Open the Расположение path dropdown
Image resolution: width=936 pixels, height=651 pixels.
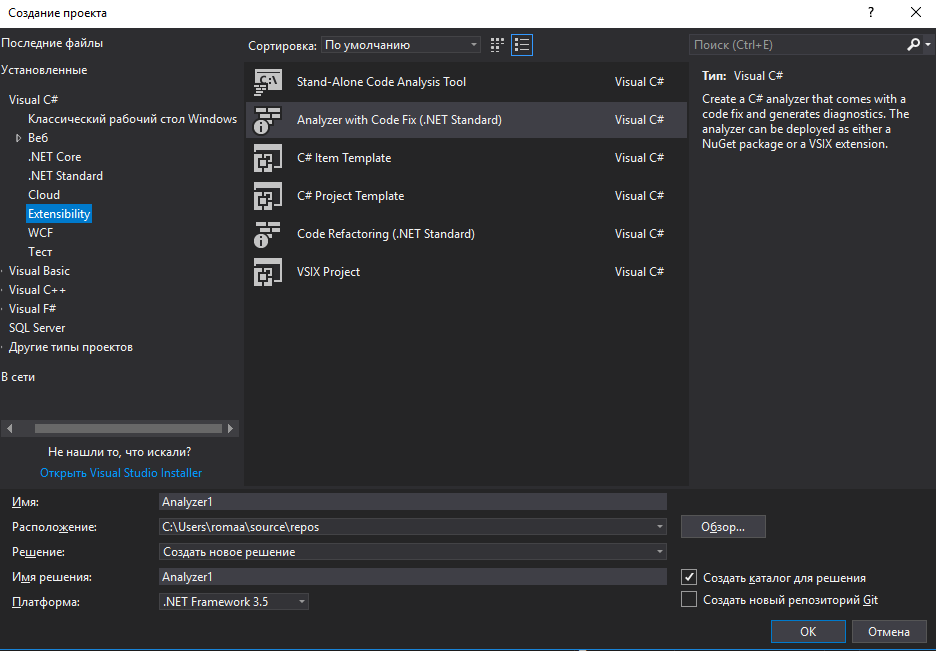660,527
